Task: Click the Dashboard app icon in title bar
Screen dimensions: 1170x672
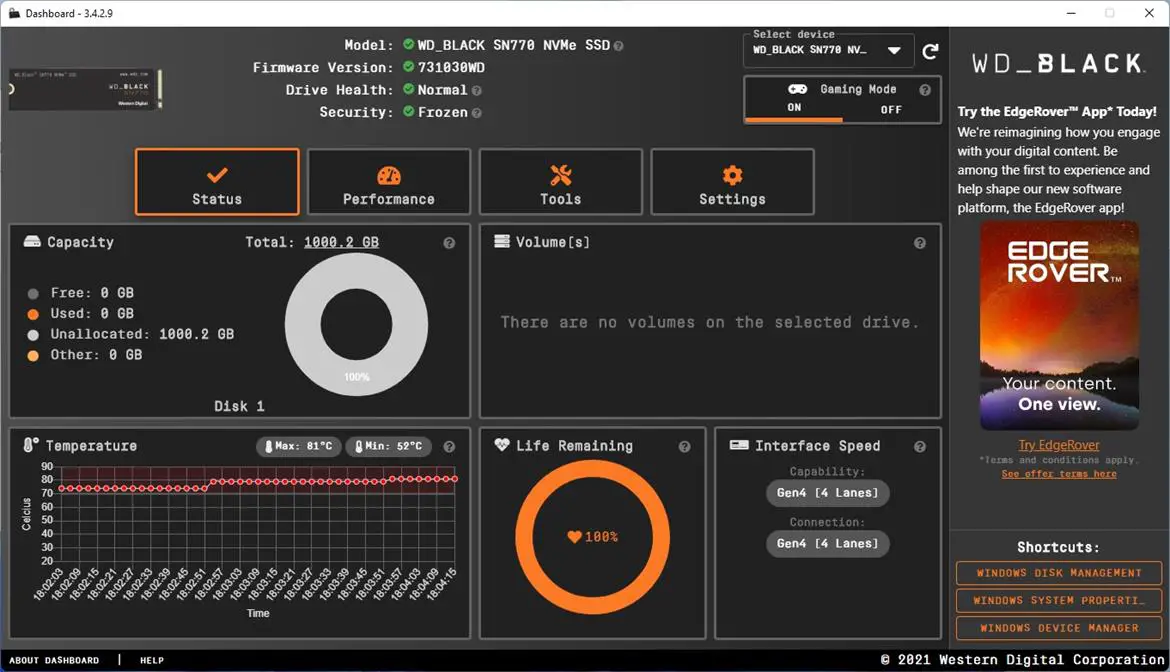Action: click(14, 13)
